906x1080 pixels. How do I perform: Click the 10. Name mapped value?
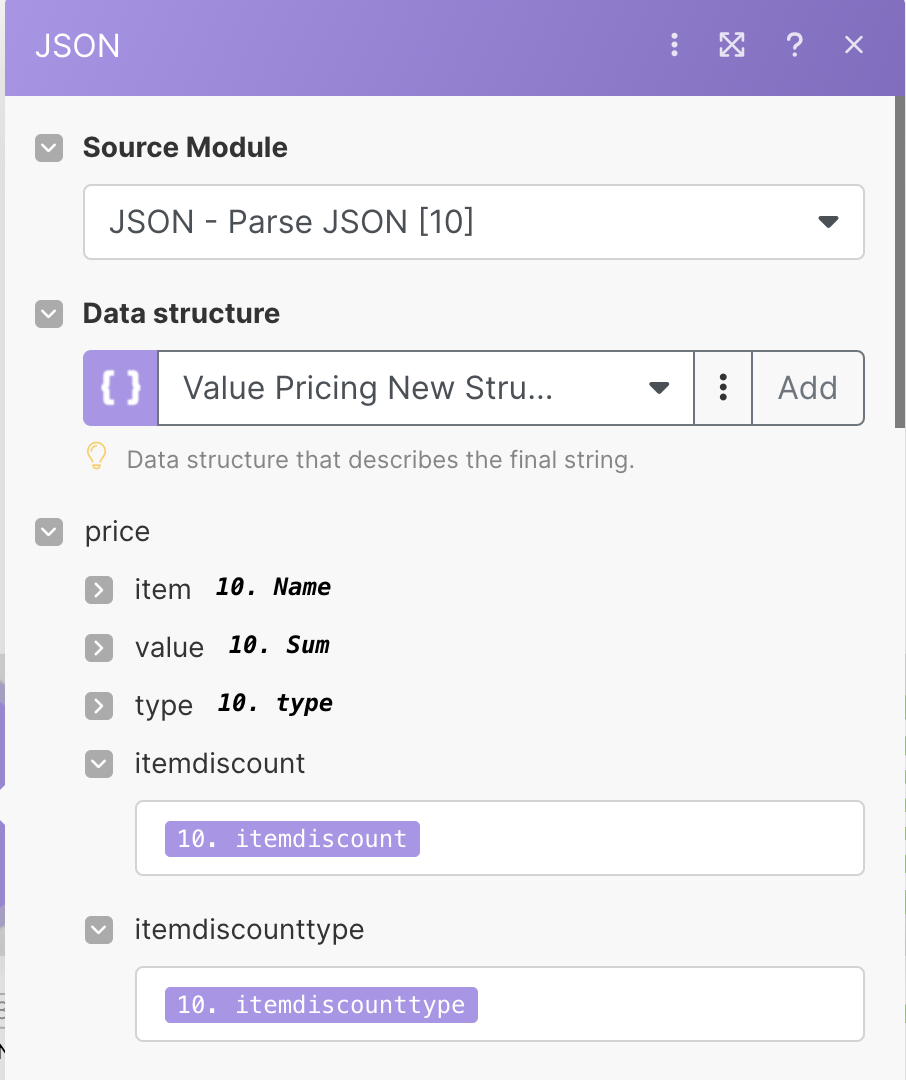(x=274, y=587)
